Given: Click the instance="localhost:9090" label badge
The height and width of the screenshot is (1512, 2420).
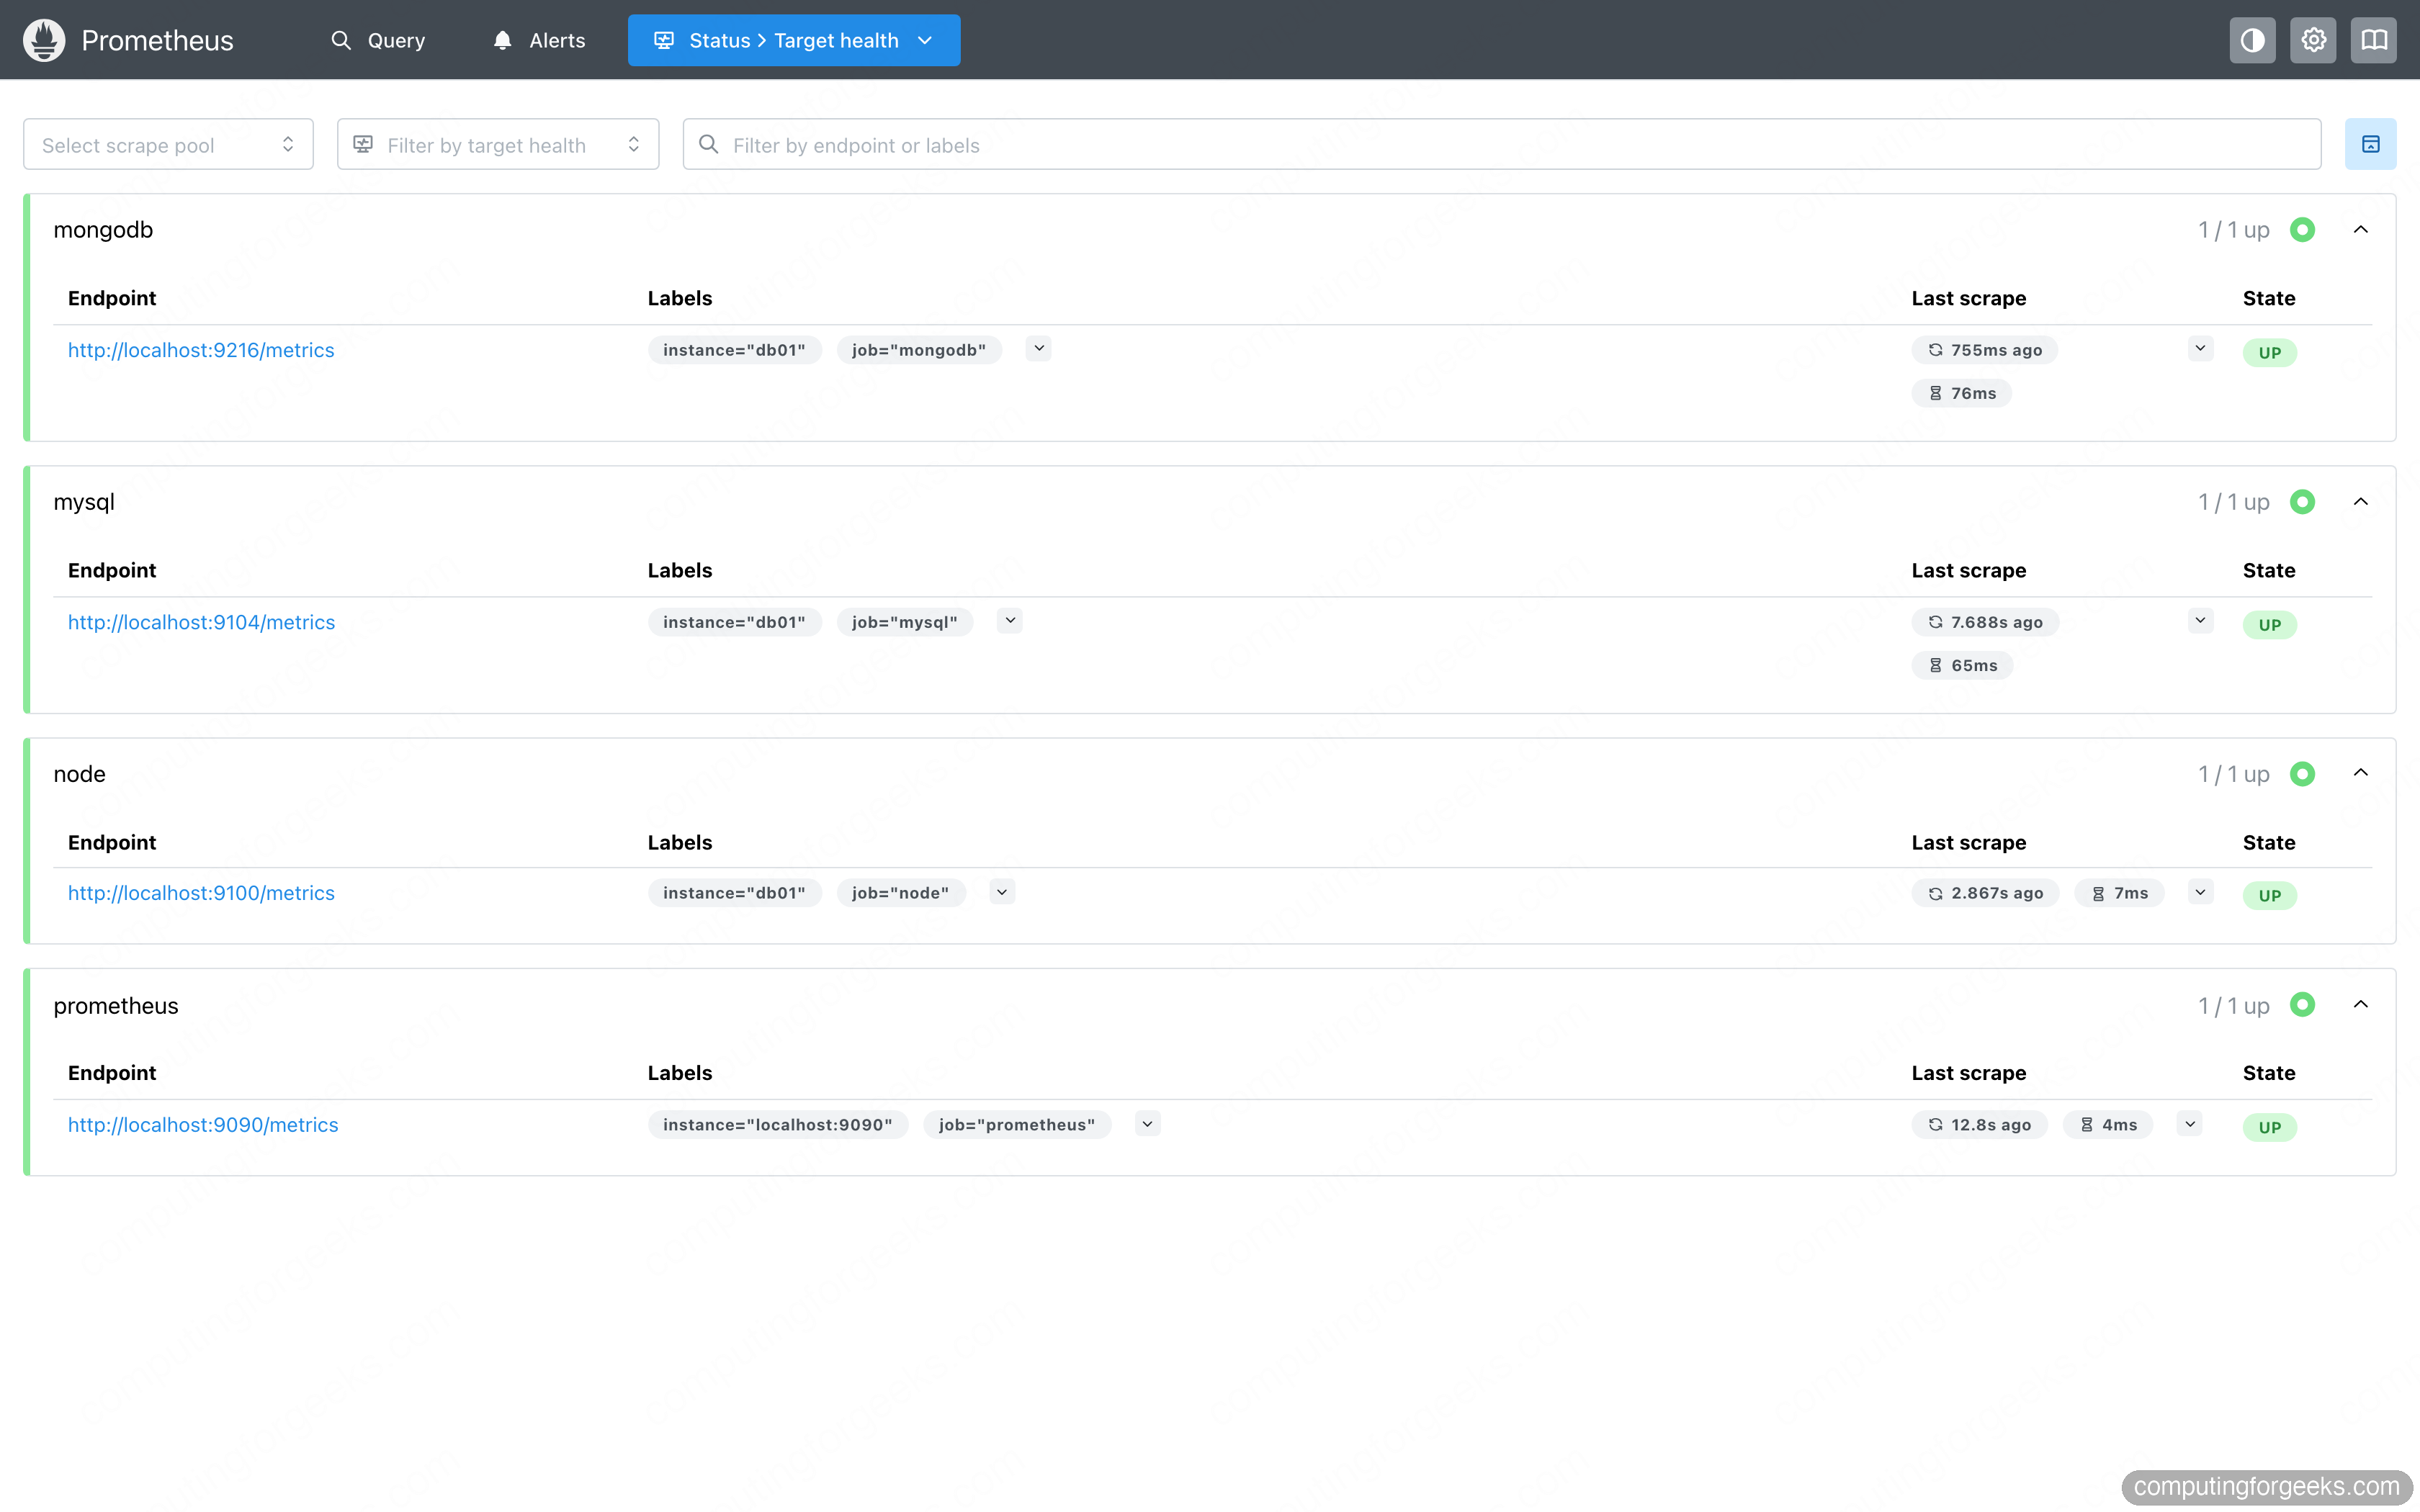Looking at the screenshot, I should point(778,1125).
